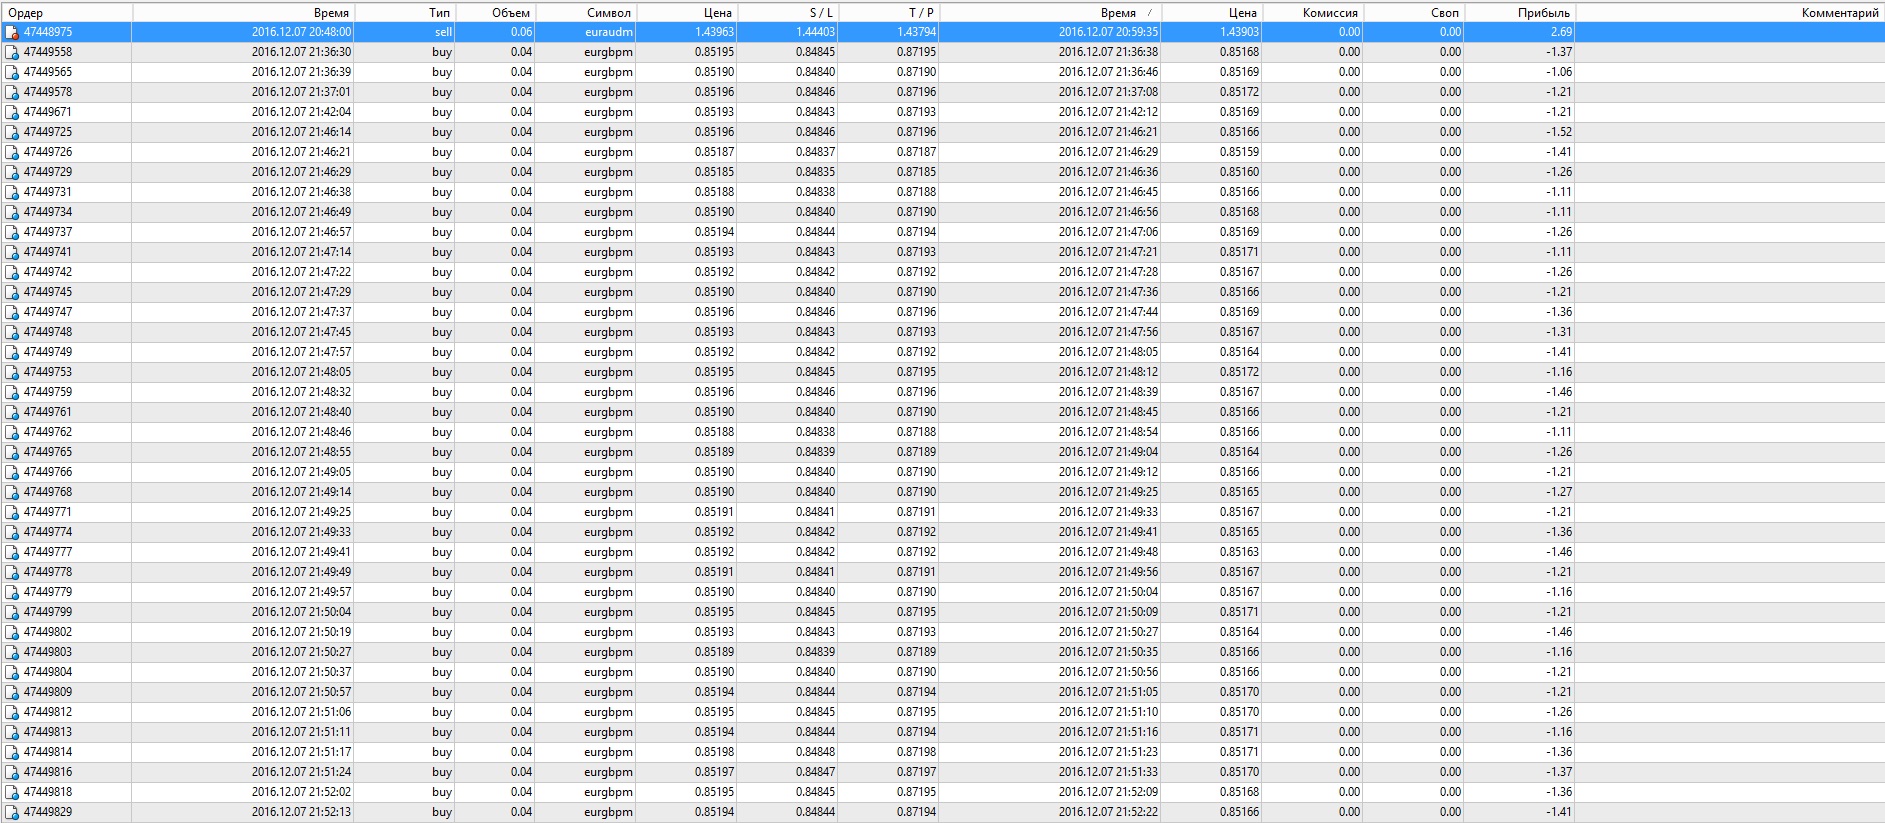The width and height of the screenshot is (1885, 823).
Task: Select order number 47449818
Action: (x=48, y=792)
